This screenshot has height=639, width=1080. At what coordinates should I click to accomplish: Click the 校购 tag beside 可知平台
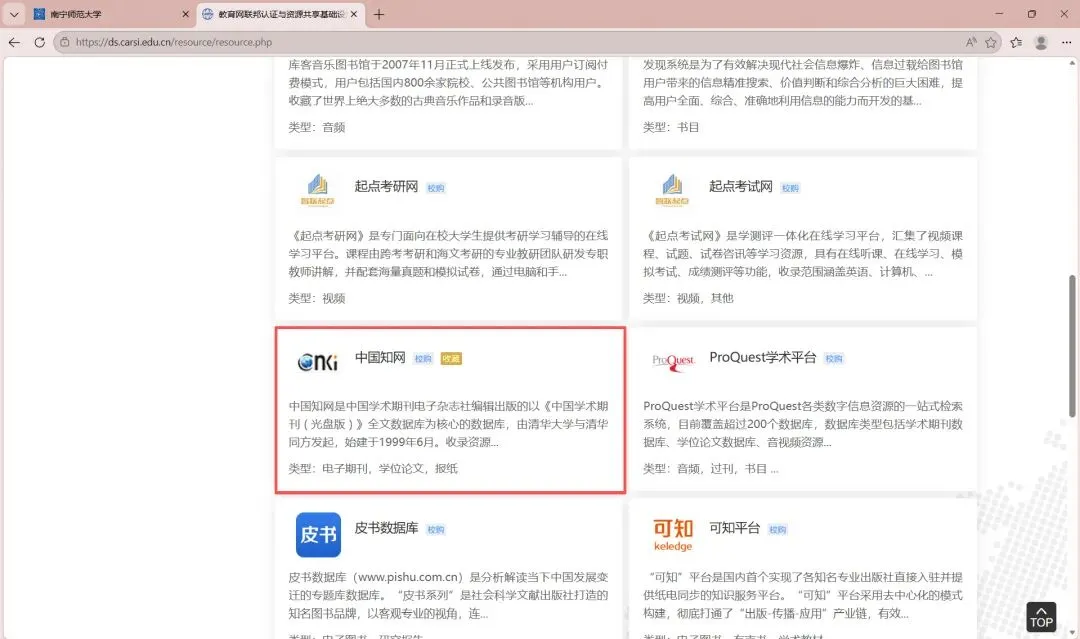(x=778, y=530)
